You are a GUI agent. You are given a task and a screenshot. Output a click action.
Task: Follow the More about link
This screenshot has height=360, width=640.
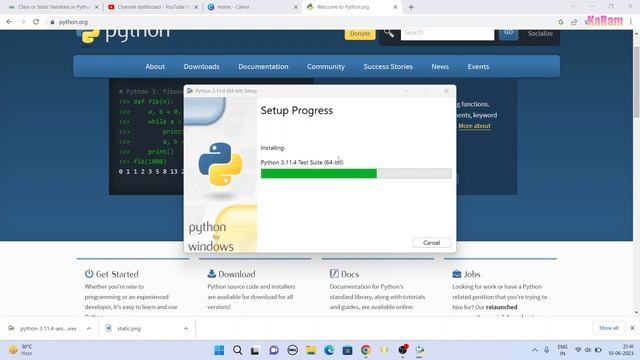(474, 126)
